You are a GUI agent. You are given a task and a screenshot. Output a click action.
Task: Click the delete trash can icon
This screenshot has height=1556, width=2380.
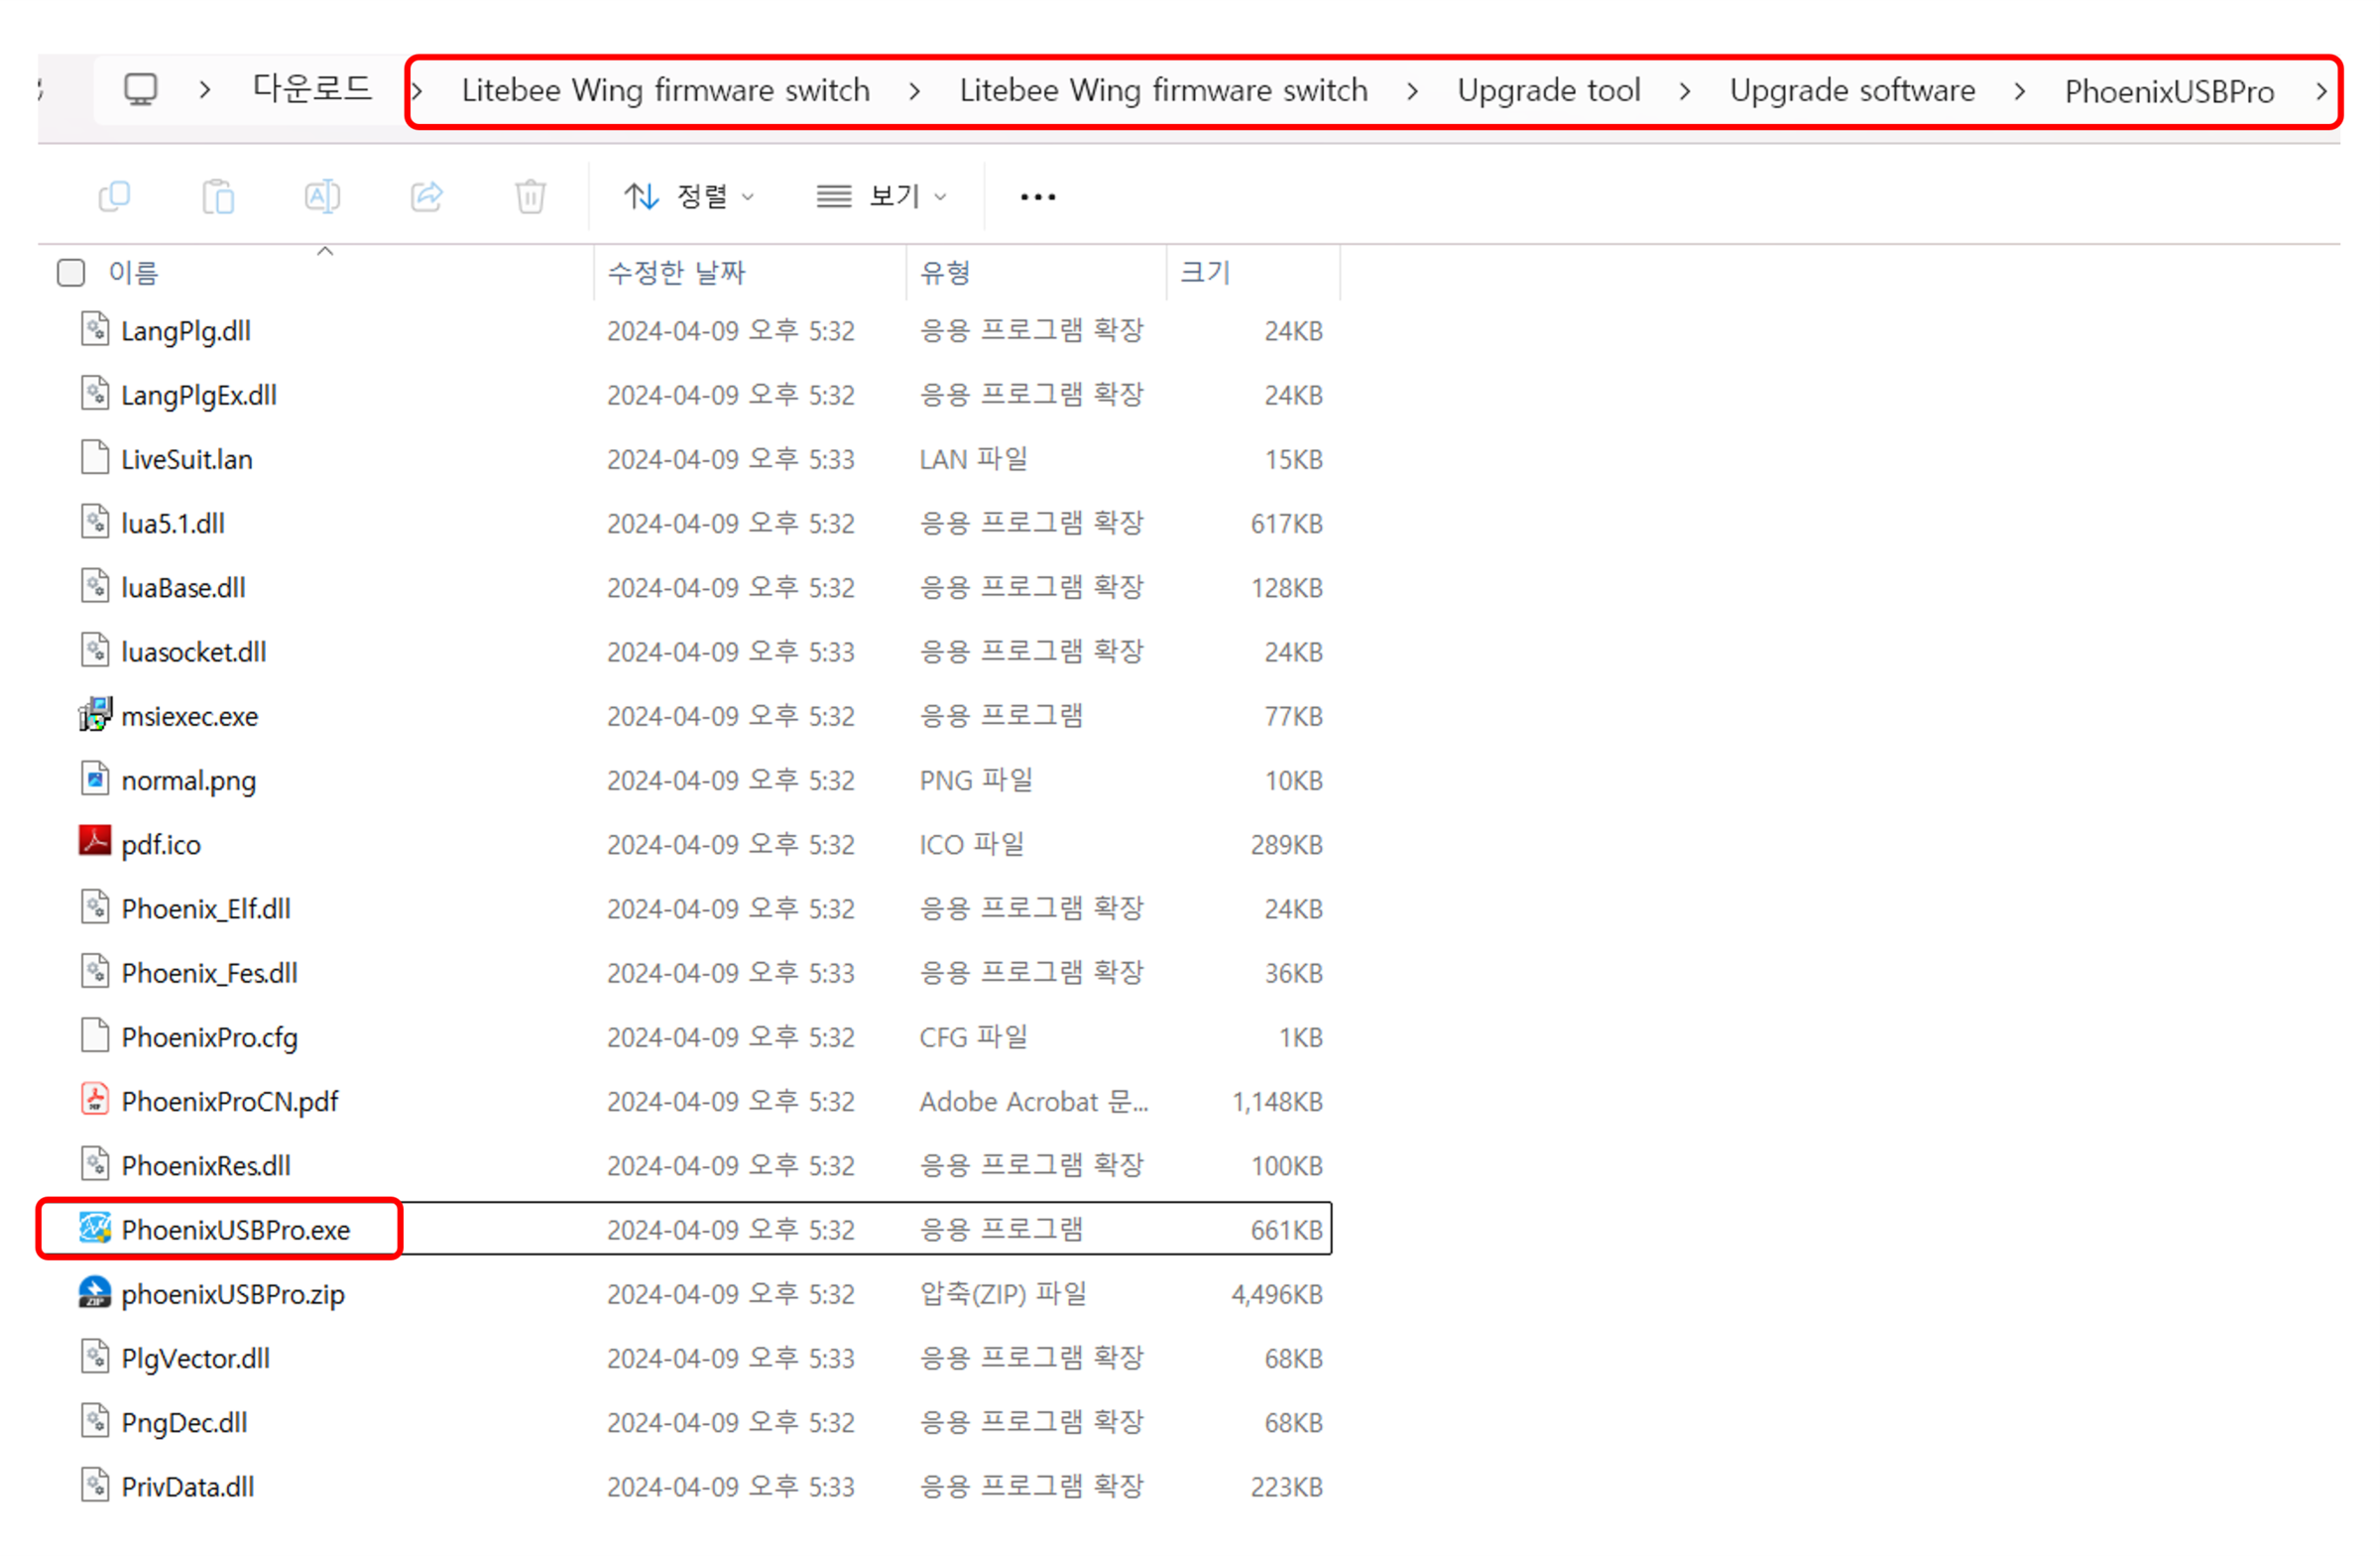point(530,196)
